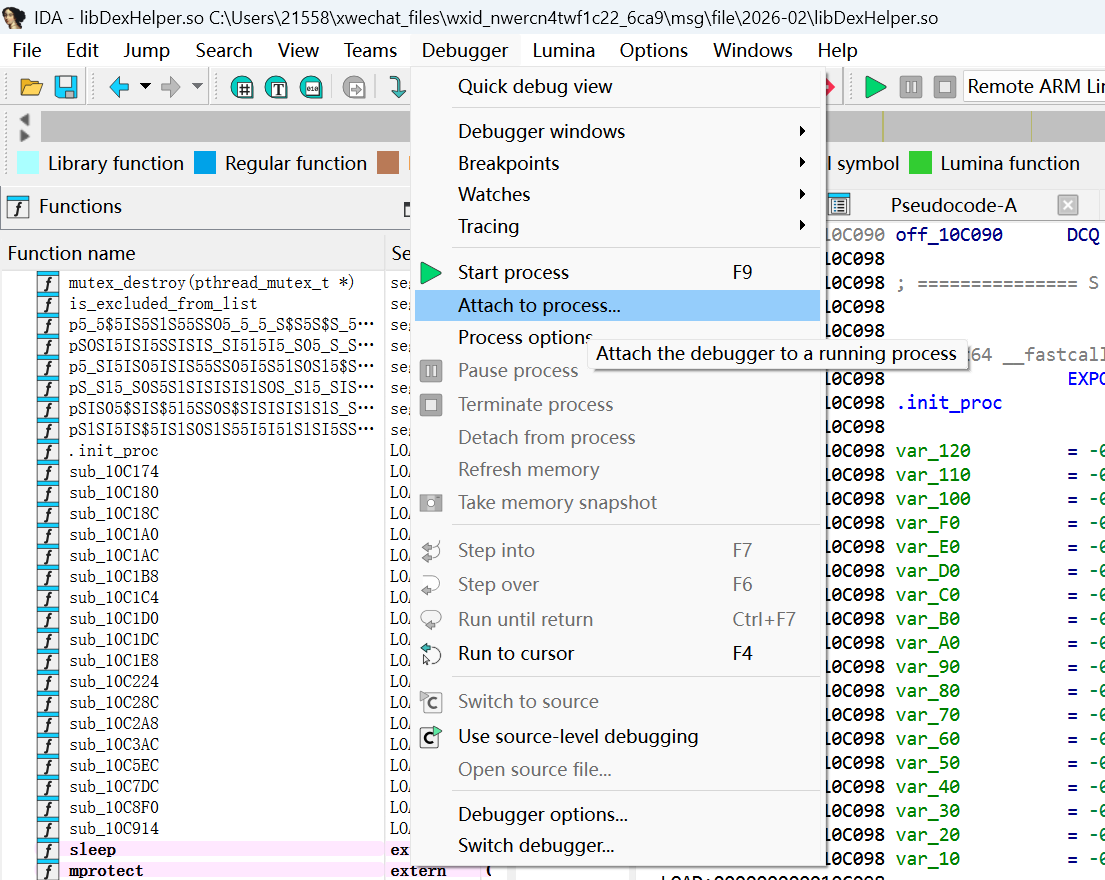Viewport: 1105px width, 880px height.
Task: Open back-navigation history dropdown arrow
Action: tap(145, 87)
